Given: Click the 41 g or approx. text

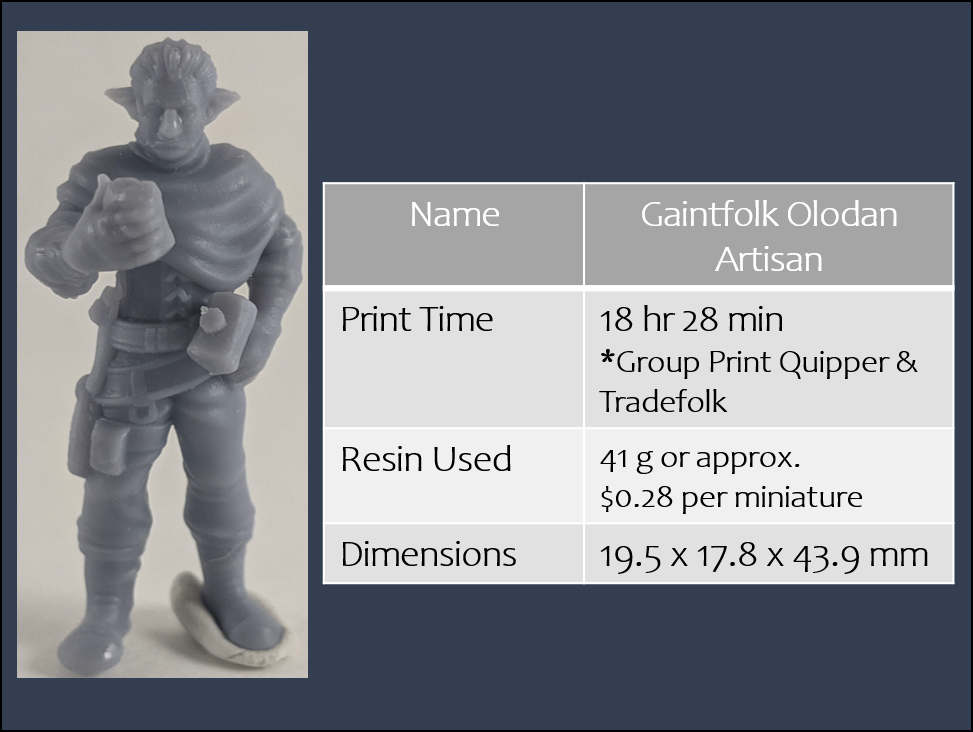Looking at the screenshot, I should tap(700, 459).
